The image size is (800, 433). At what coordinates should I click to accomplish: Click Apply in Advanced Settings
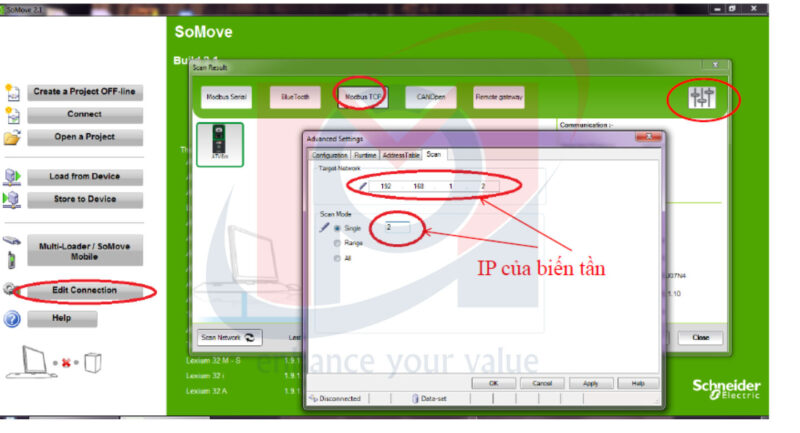(590, 384)
